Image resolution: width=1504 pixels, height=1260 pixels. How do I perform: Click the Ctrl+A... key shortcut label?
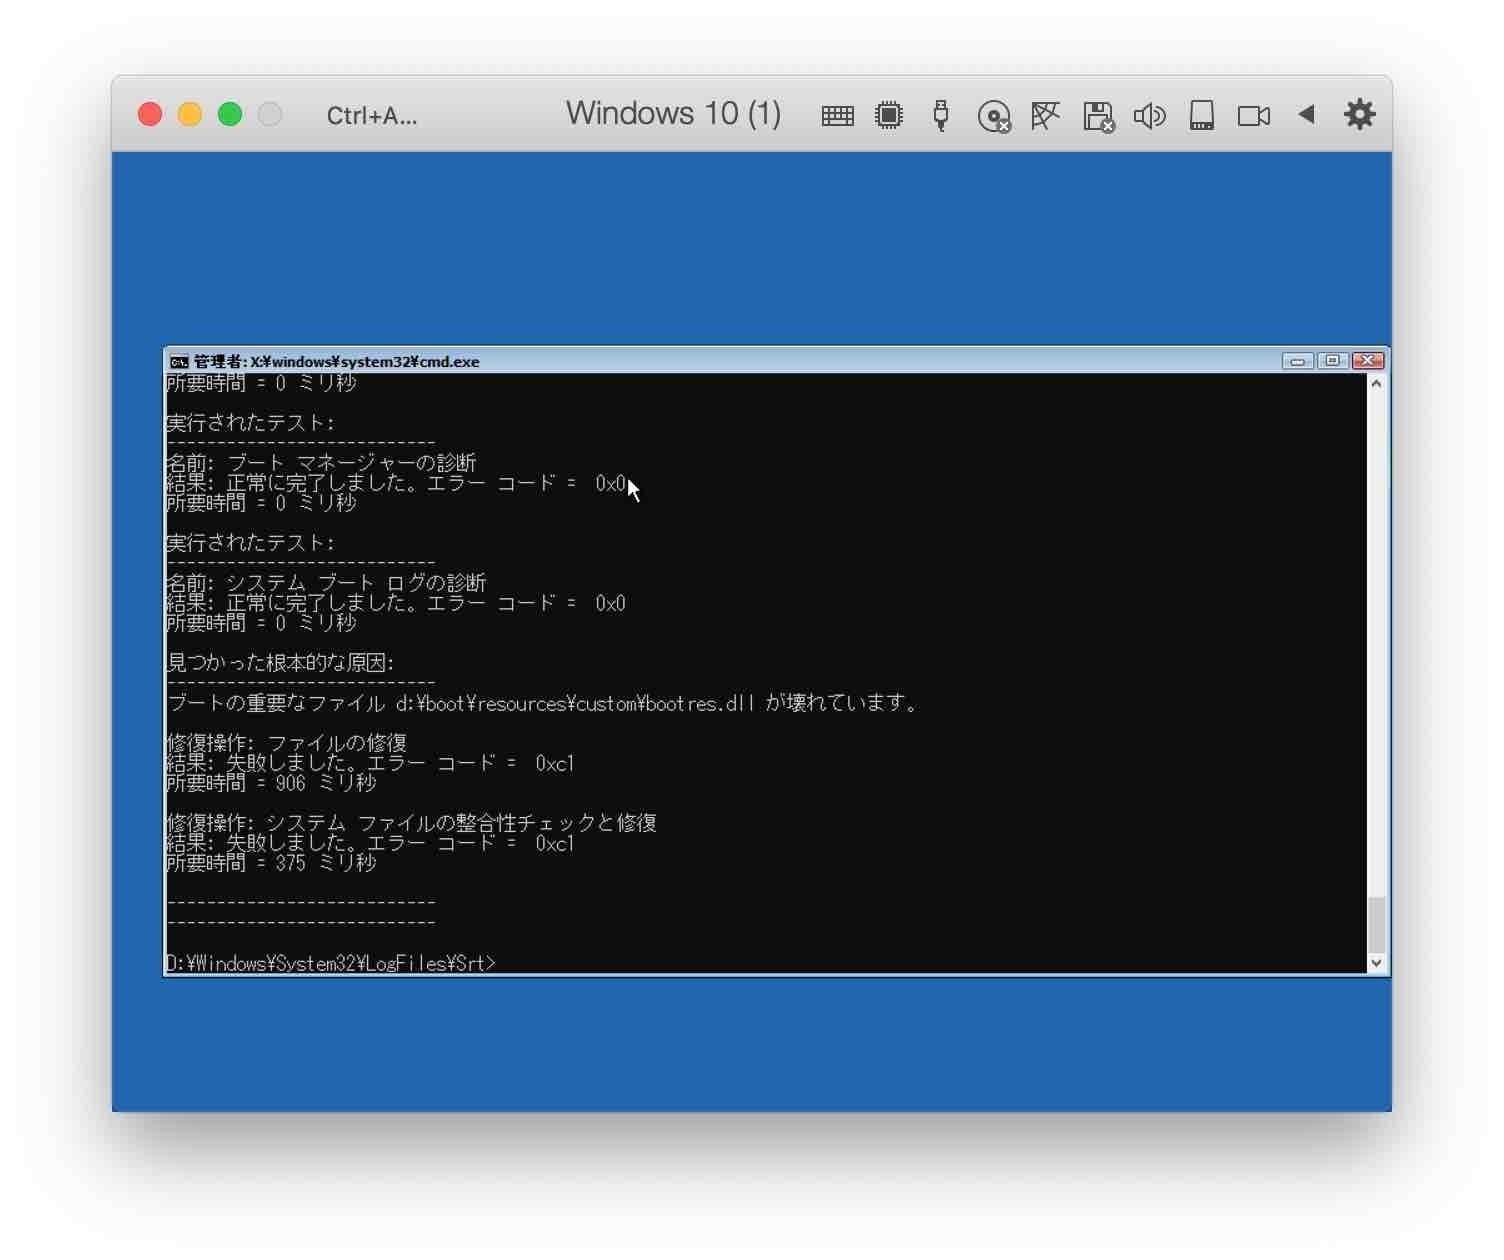(372, 116)
